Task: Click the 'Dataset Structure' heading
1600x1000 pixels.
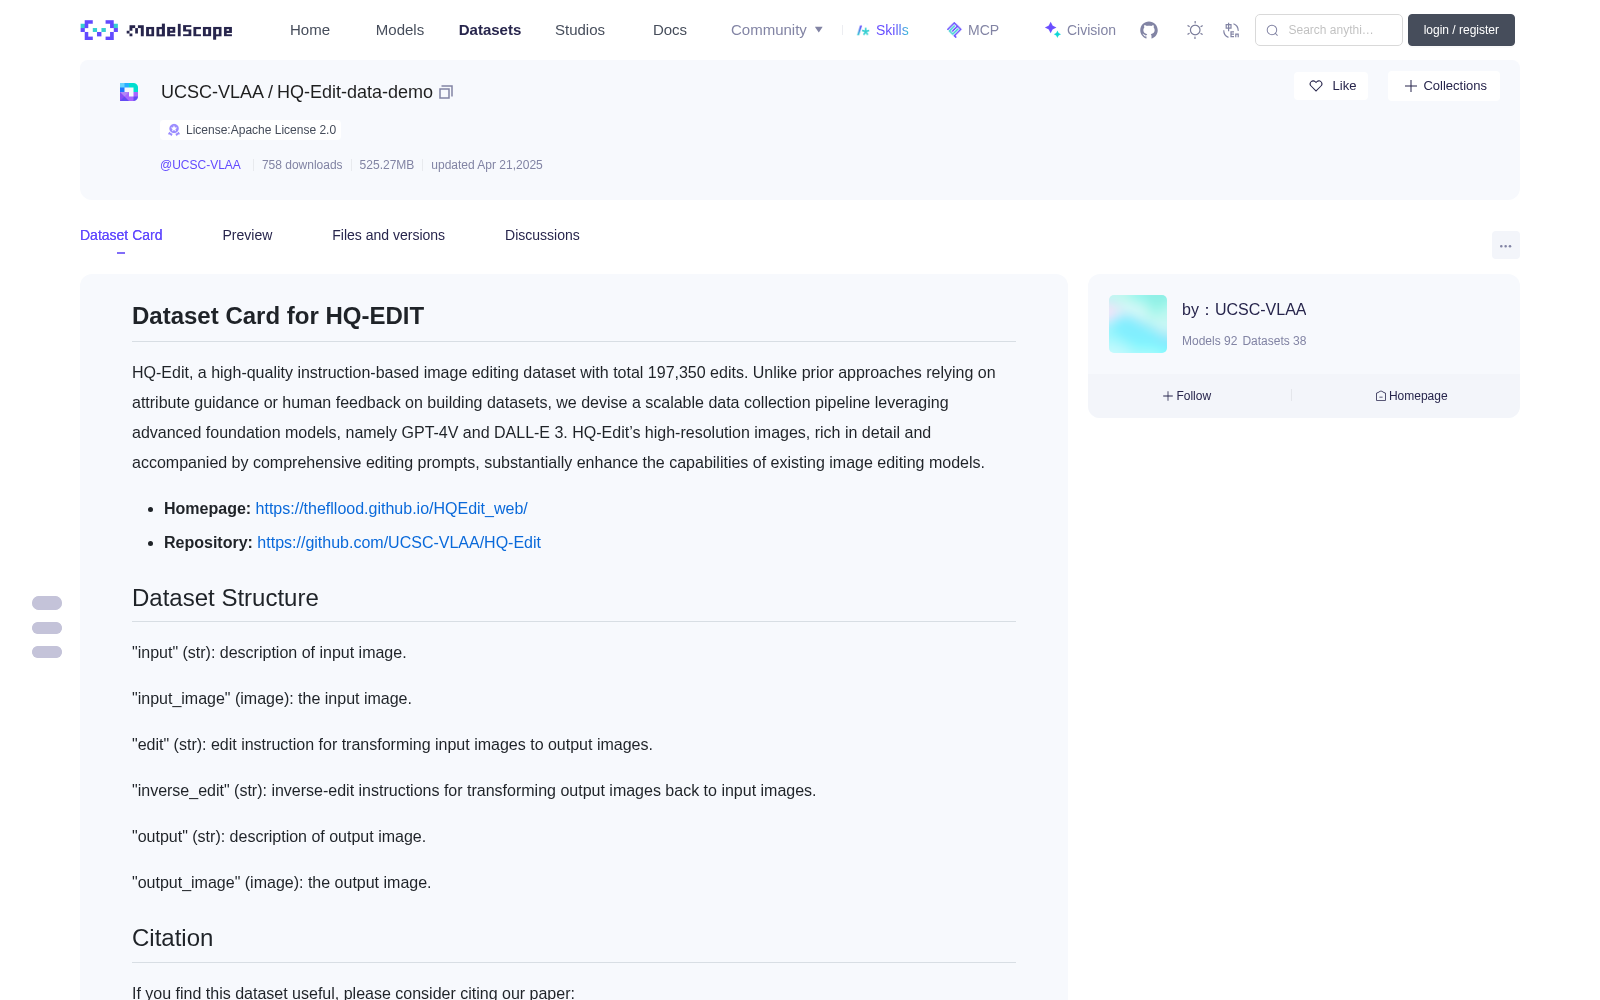Action: [225, 598]
